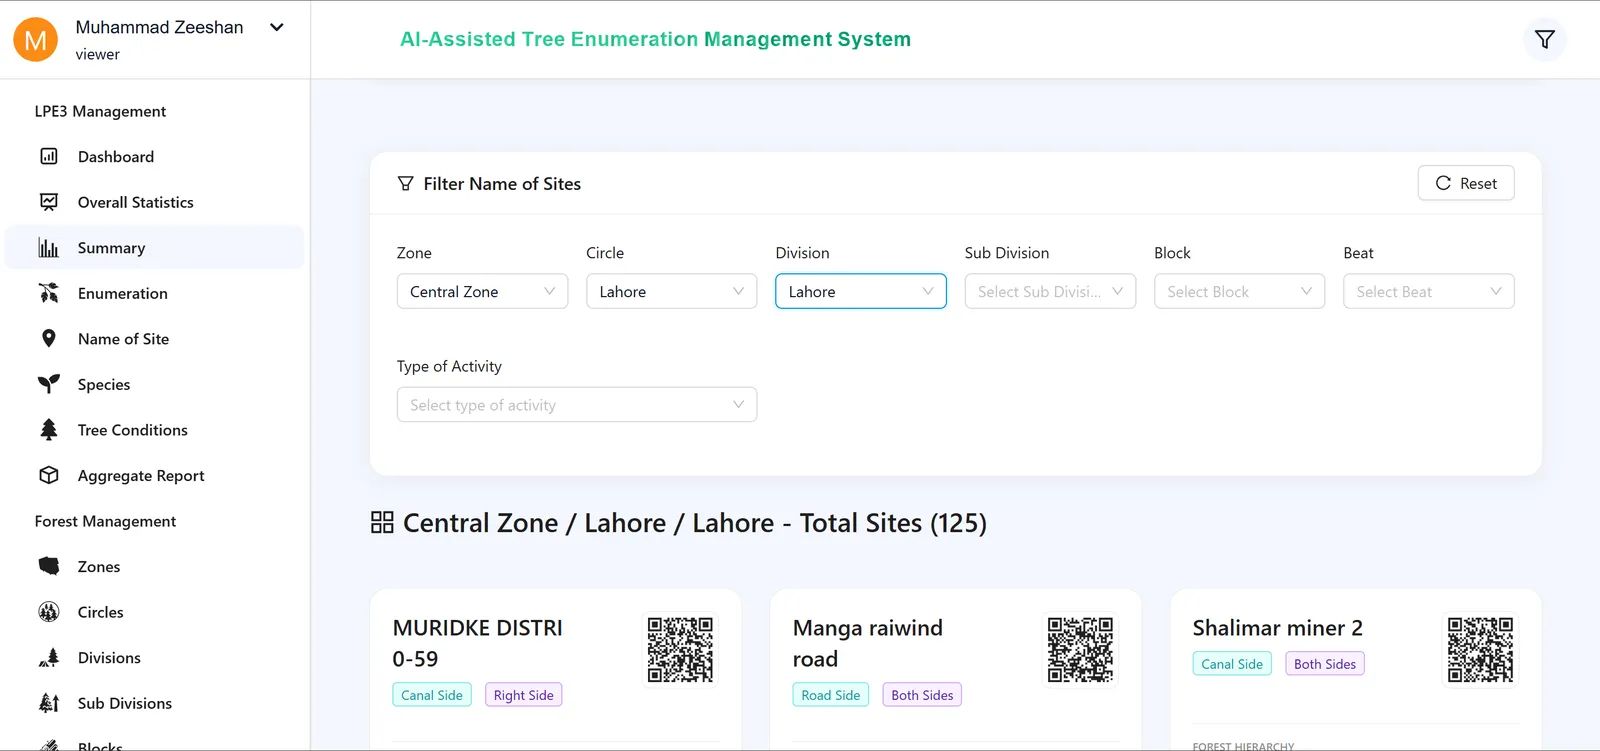Click the Divisions trees icon
Screen dimensions: 1600x751
click(49, 658)
